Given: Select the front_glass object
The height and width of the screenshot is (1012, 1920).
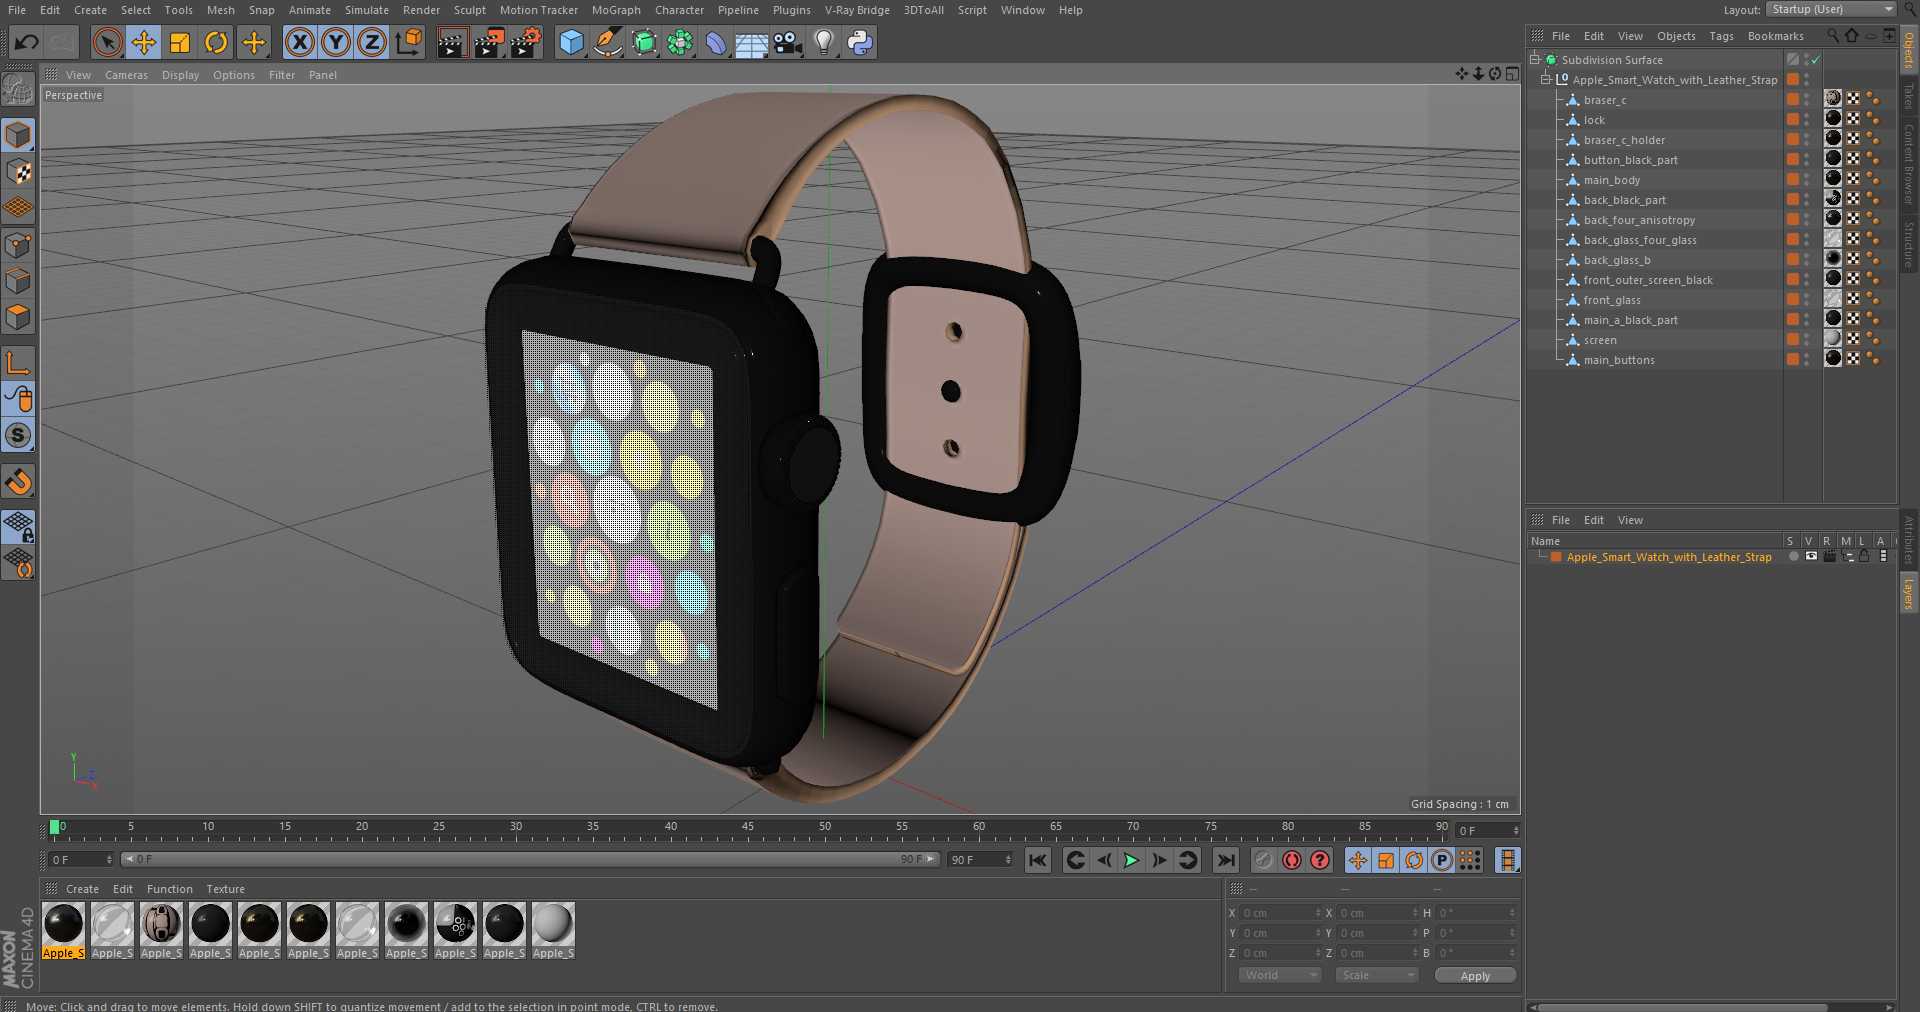Looking at the screenshot, I should point(1611,300).
